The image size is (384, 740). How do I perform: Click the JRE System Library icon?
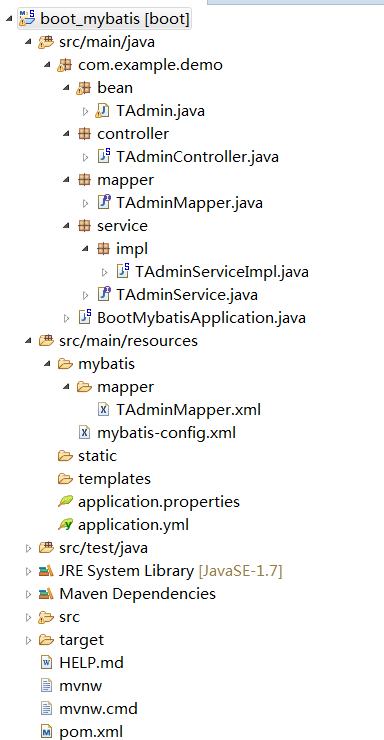tap(46, 571)
